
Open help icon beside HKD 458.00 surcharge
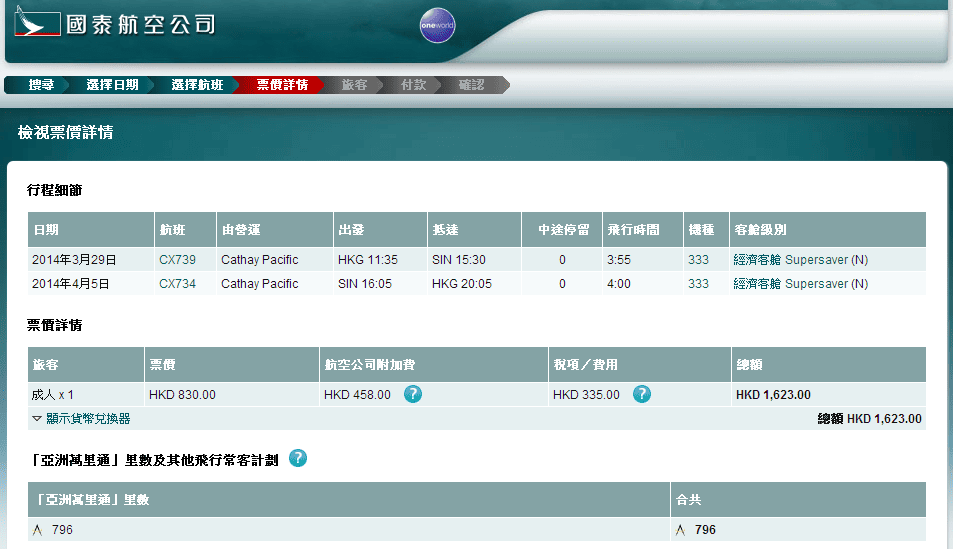click(412, 394)
